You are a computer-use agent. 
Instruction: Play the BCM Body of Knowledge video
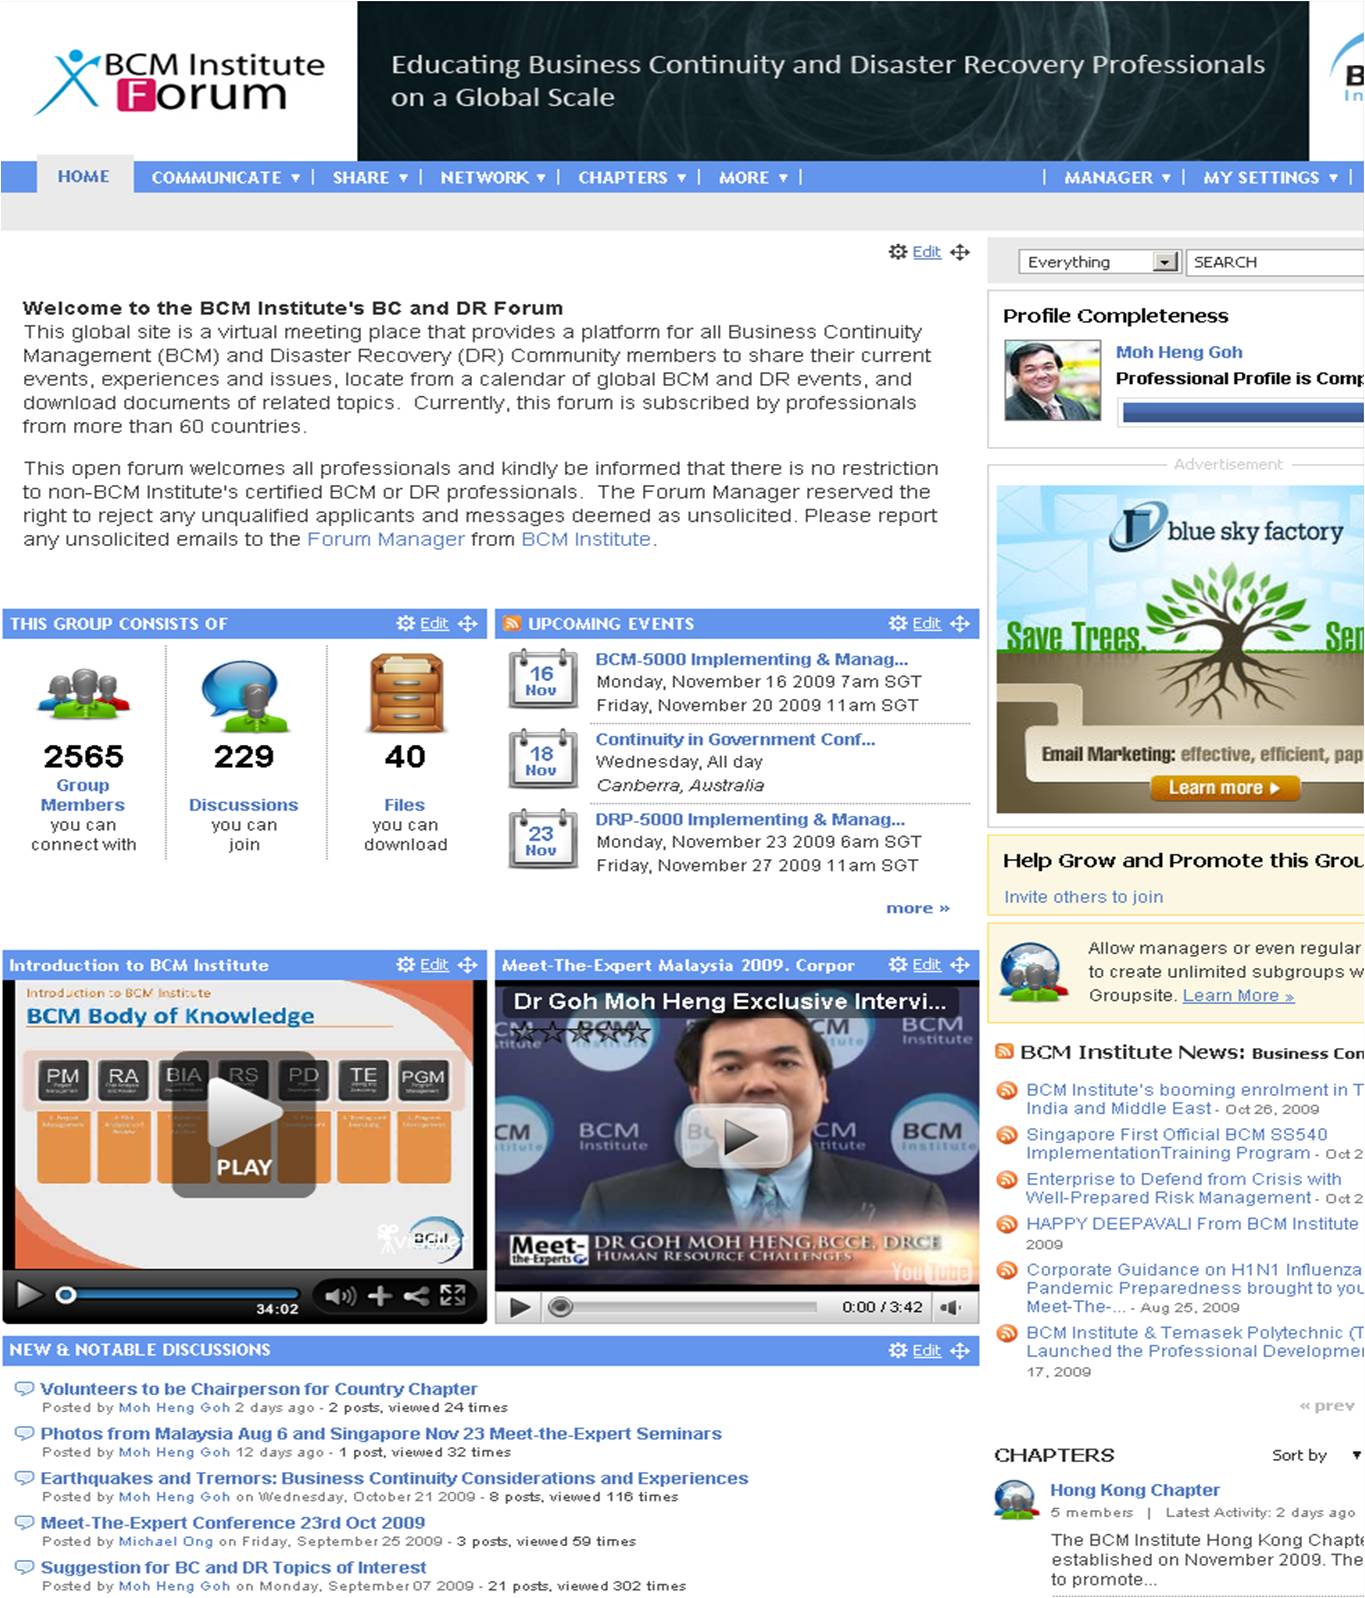[244, 1124]
